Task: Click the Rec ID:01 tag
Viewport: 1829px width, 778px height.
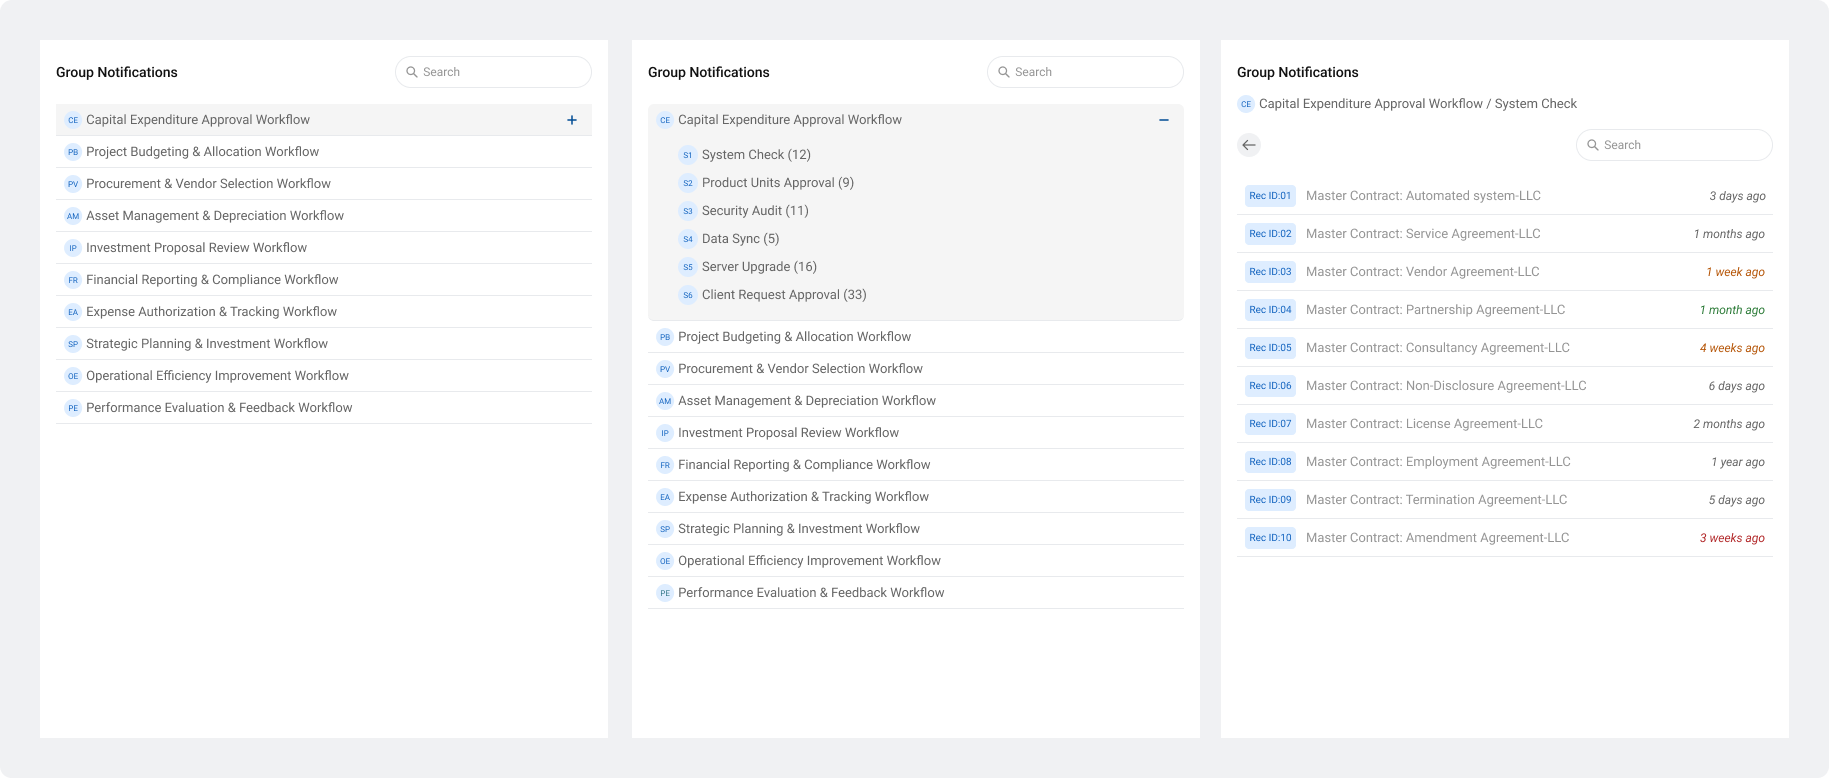Action: [1270, 196]
